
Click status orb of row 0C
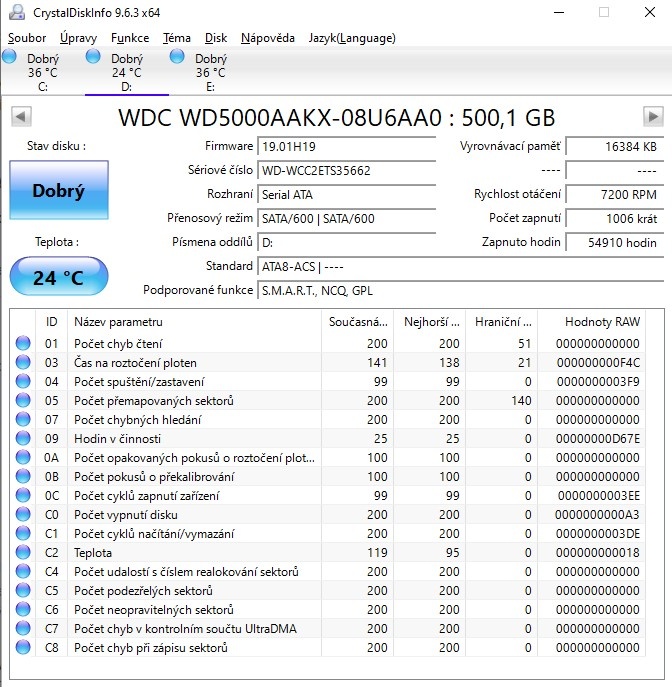pos(23,495)
